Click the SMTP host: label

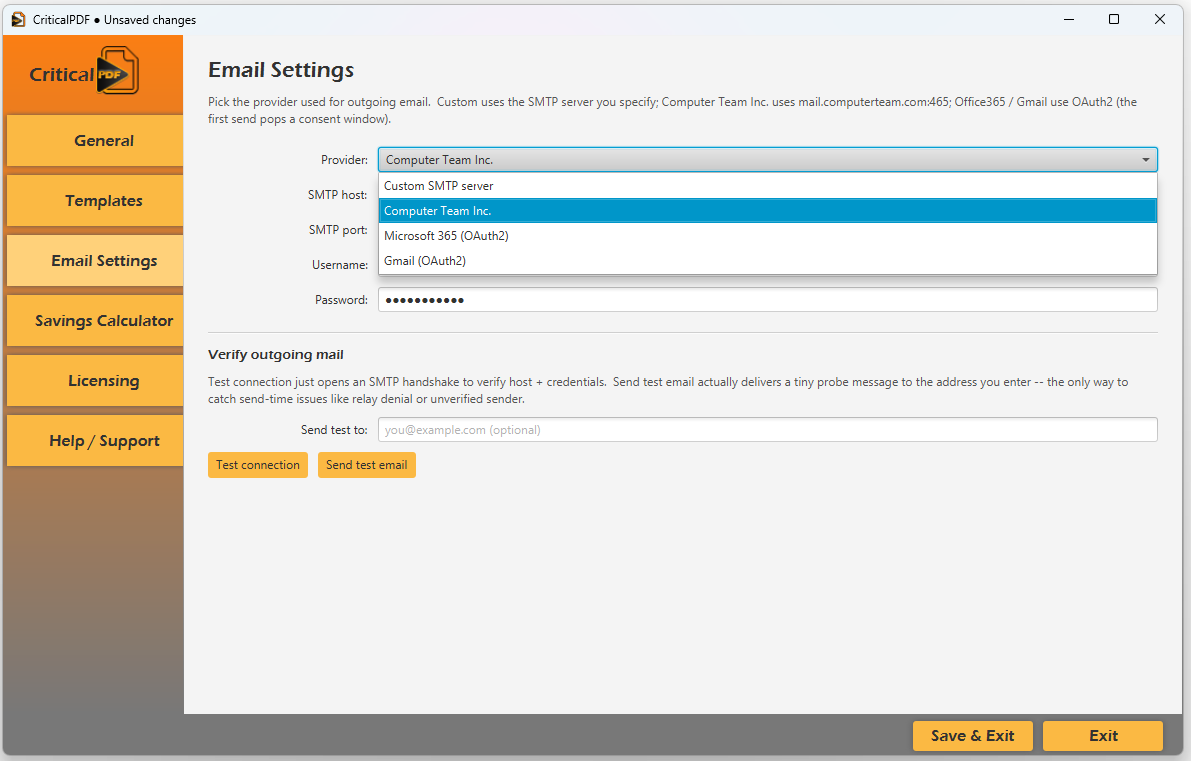coord(337,195)
